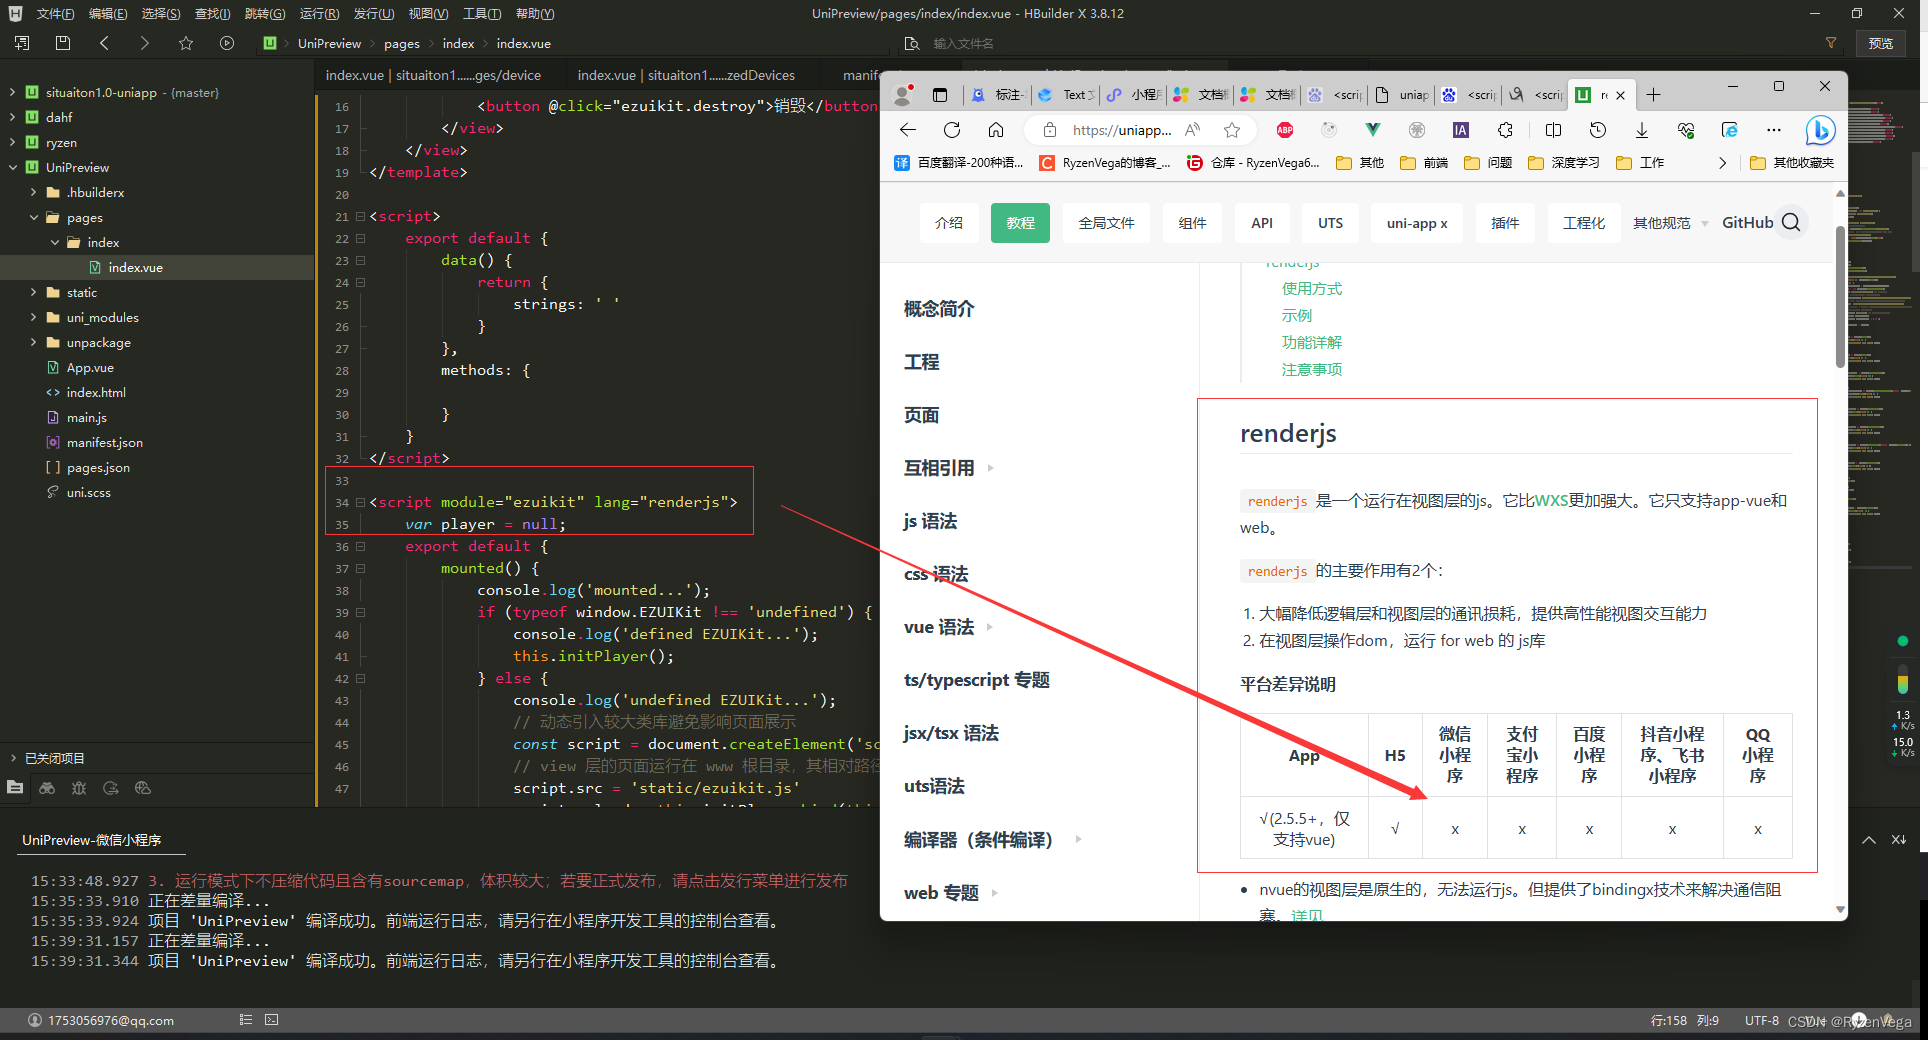Go forward with HBuilder's right arrow
Image resolution: width=1928 pixels, height=1040 pixels.
pyautogui.click(x=145, y=43)
